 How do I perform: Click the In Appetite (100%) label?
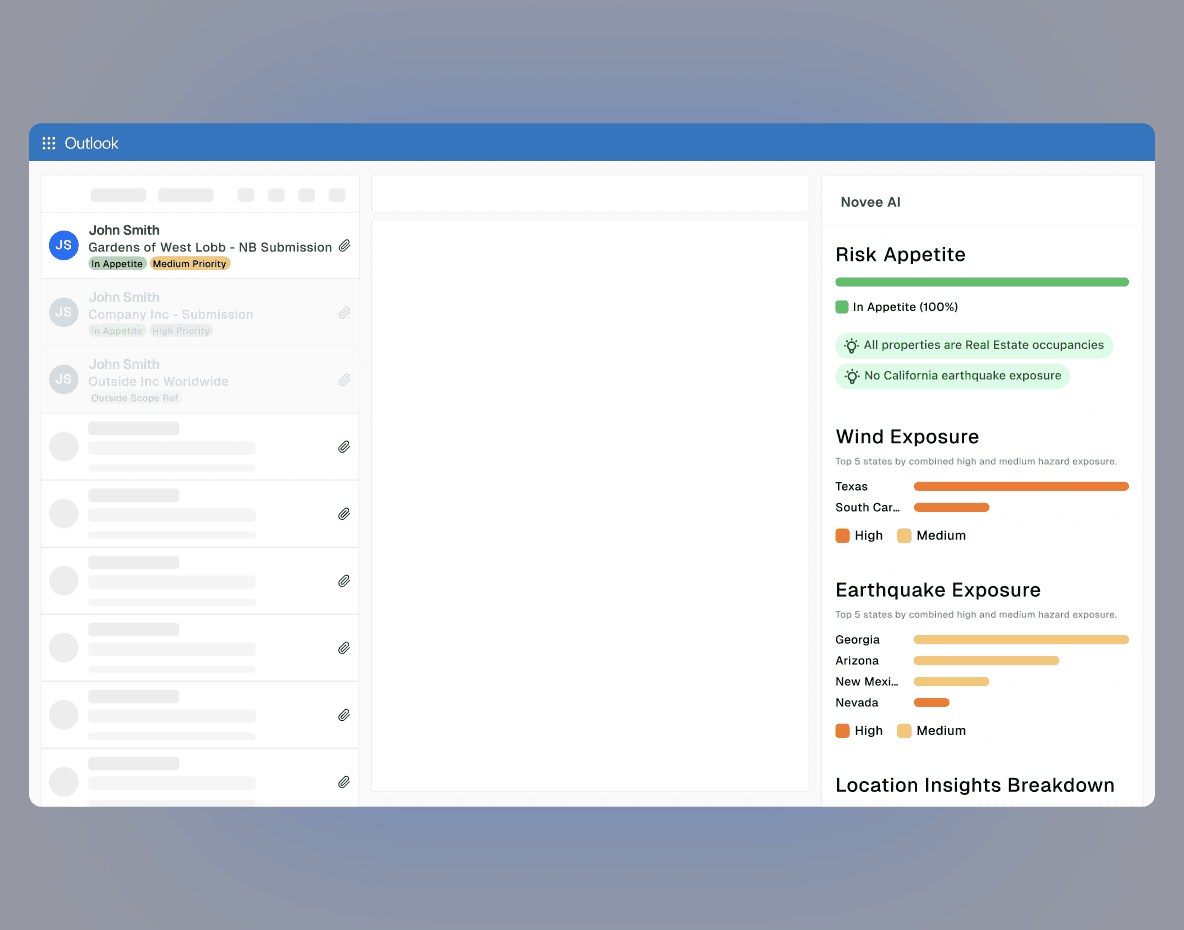click(905, 307)
